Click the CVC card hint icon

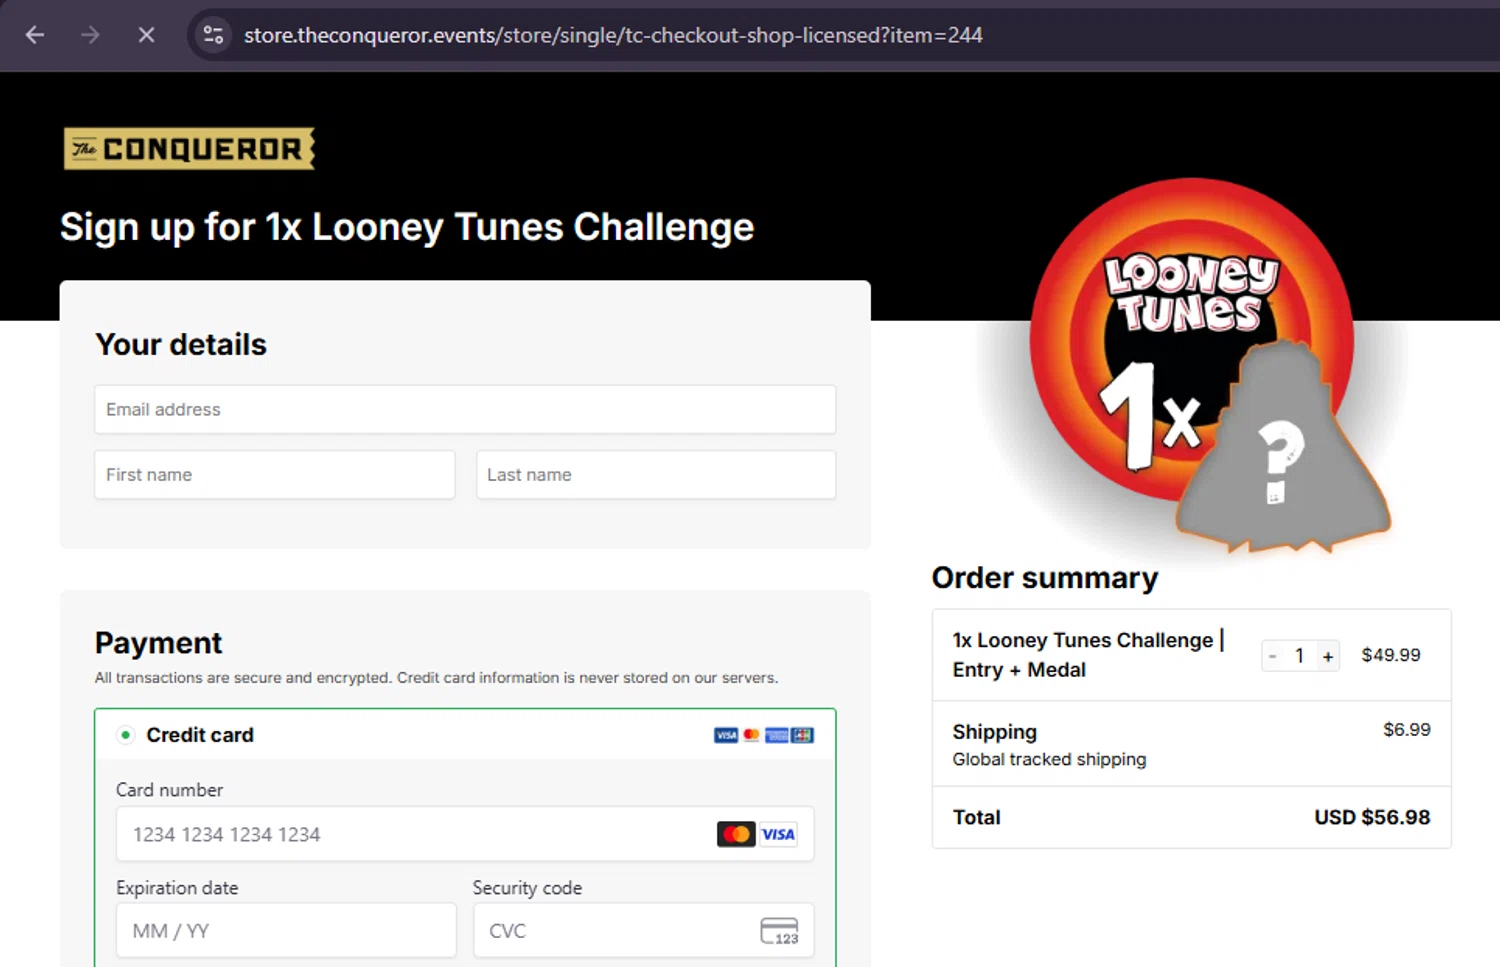[x=779, y=931]
